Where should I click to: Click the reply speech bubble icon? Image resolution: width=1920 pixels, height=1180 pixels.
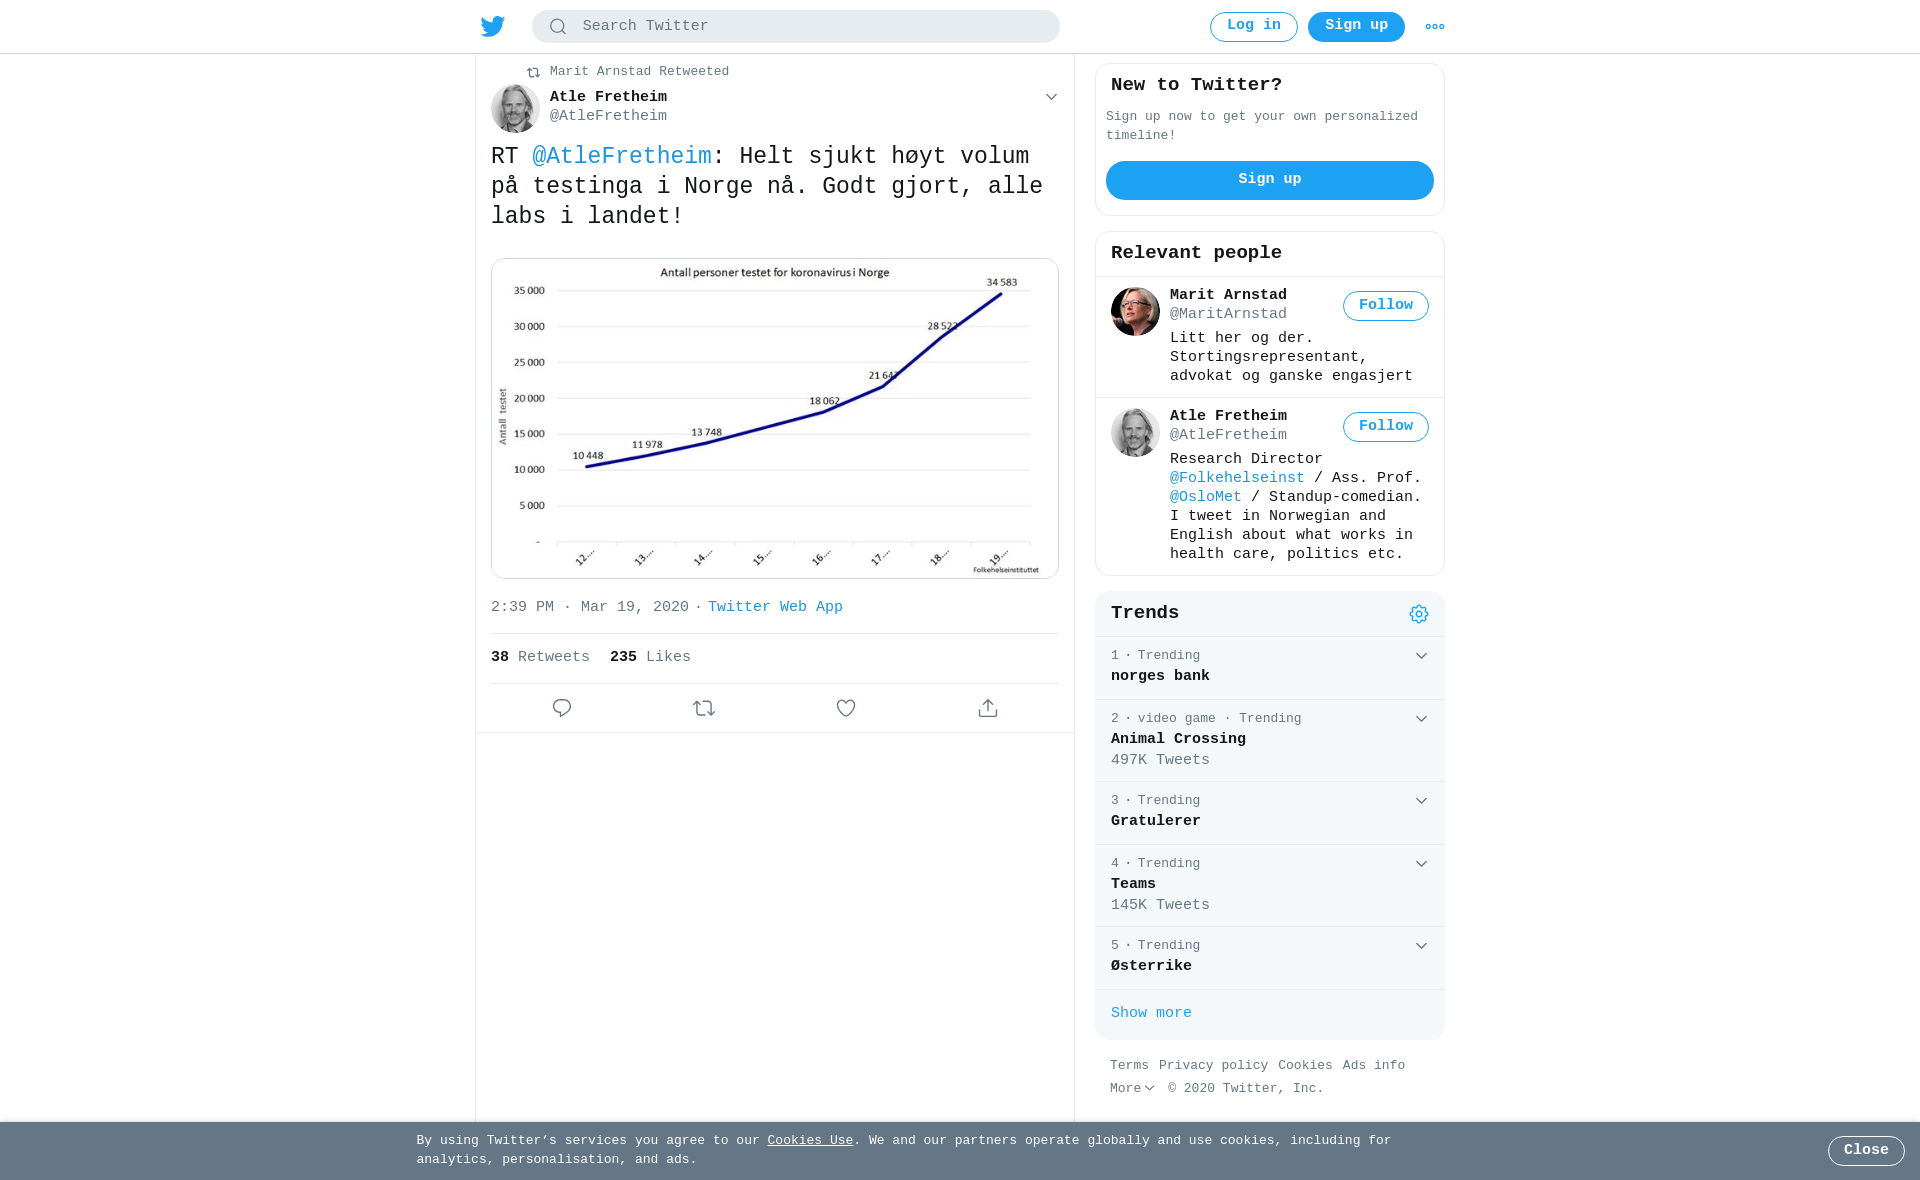pyautogui.click(x=562, y=708)
